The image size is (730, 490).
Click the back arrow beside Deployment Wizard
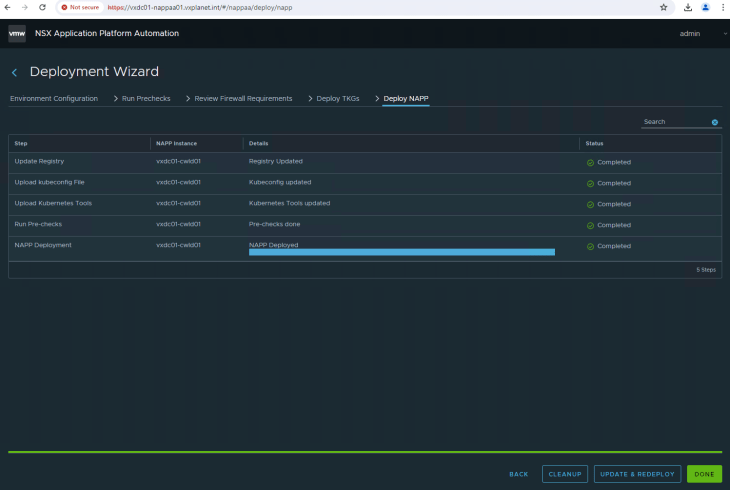coord(14,73)
